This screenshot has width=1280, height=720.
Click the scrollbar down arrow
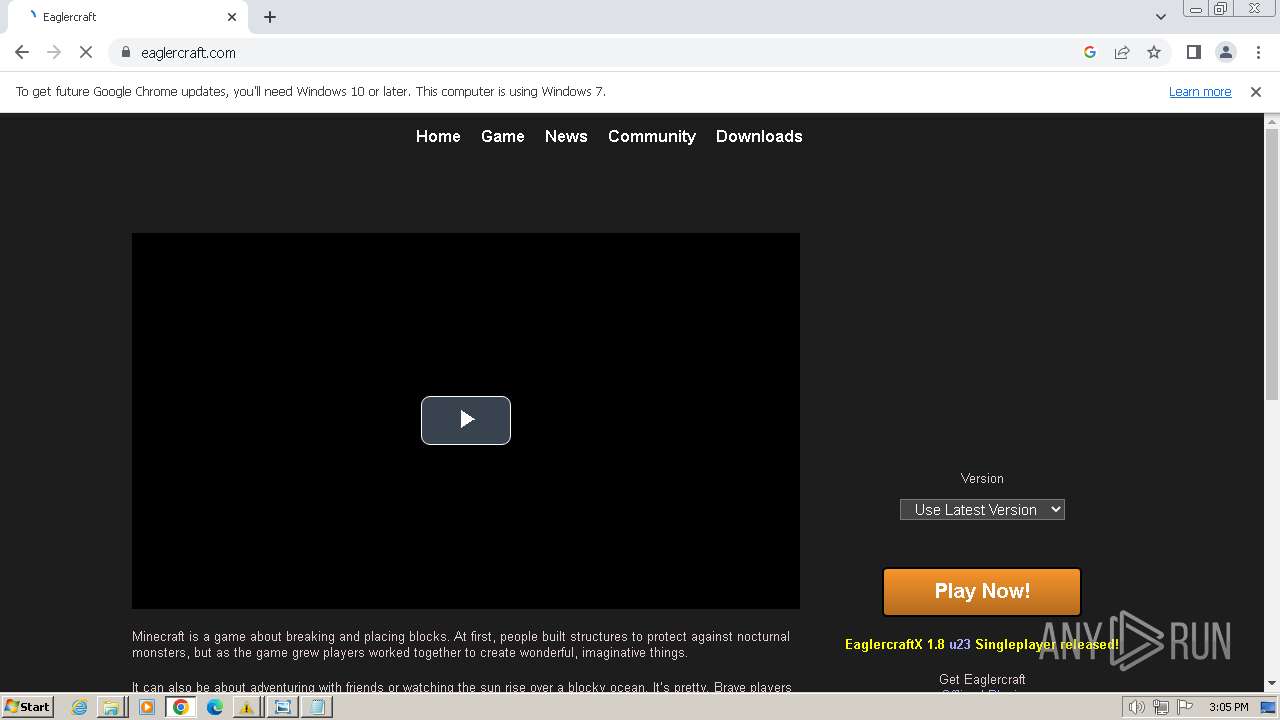click(x=1272, y=683)
